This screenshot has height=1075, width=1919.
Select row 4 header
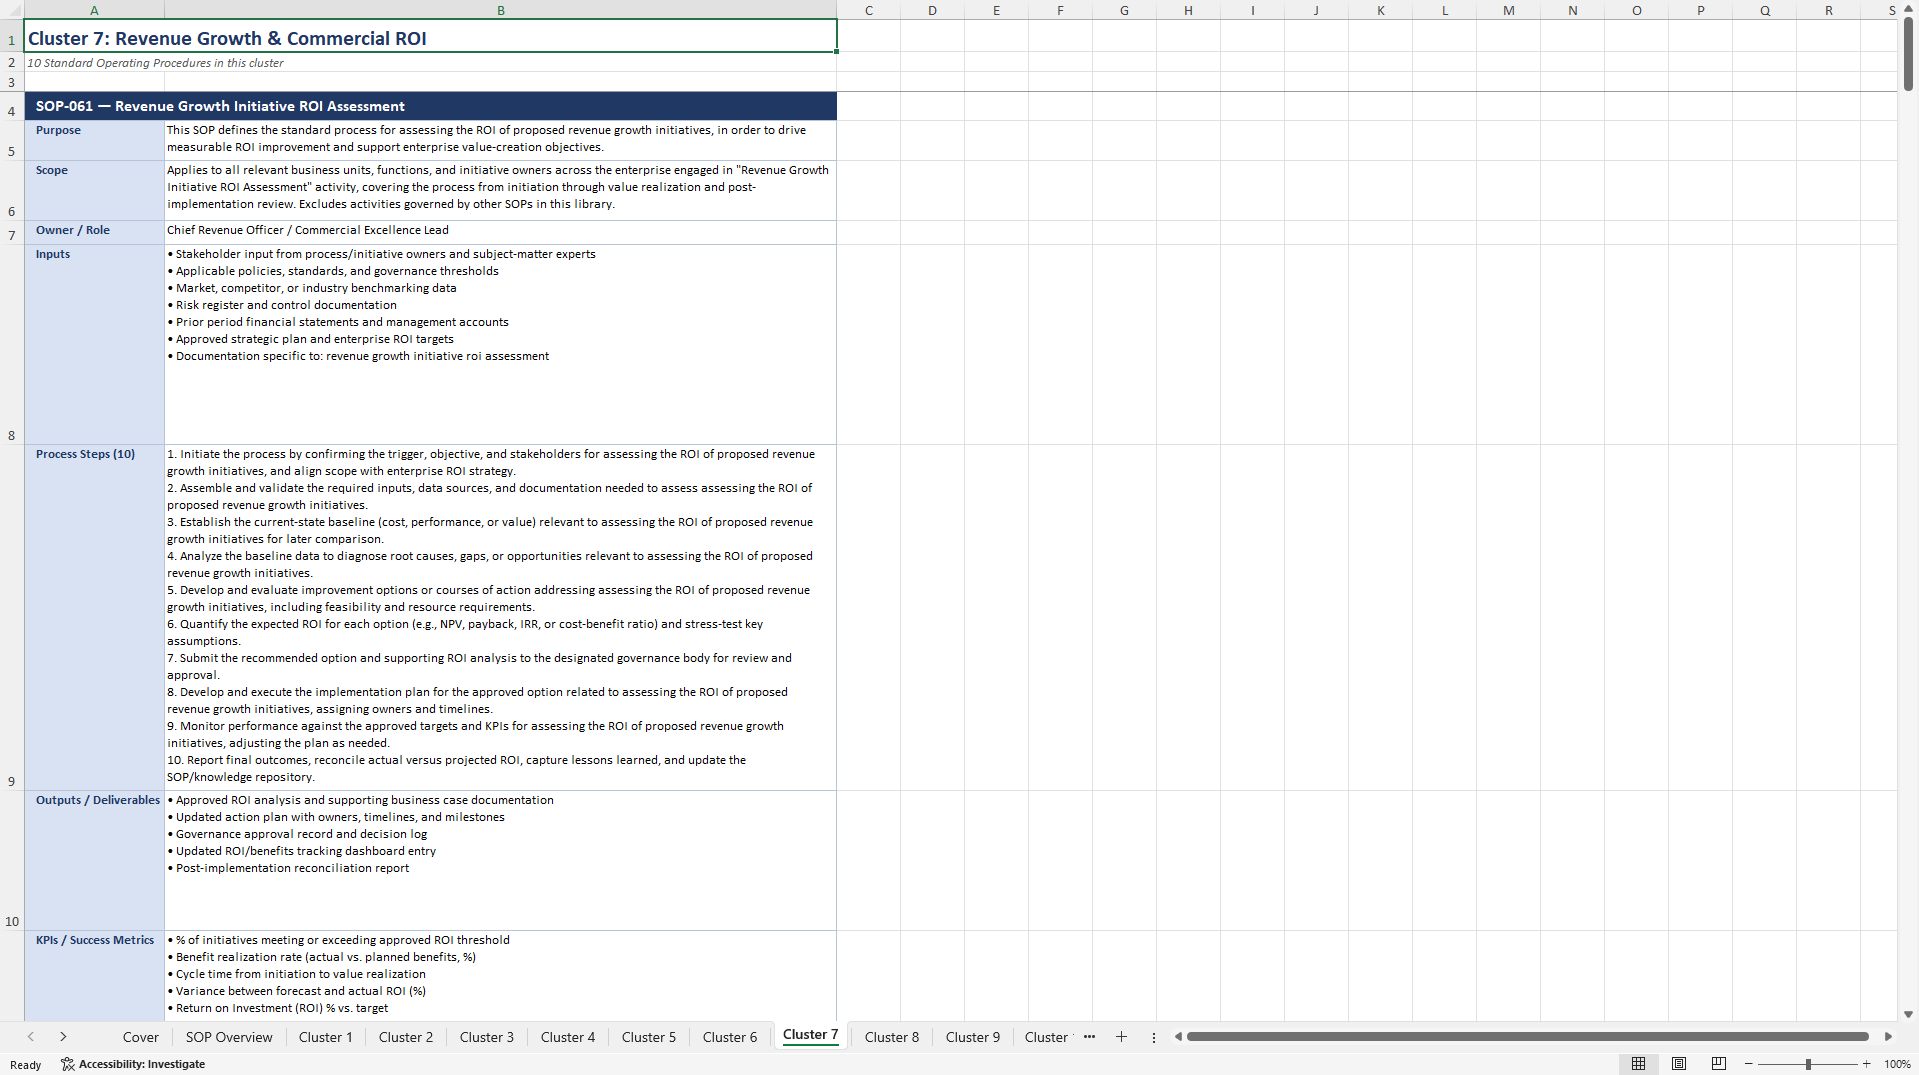12,106
